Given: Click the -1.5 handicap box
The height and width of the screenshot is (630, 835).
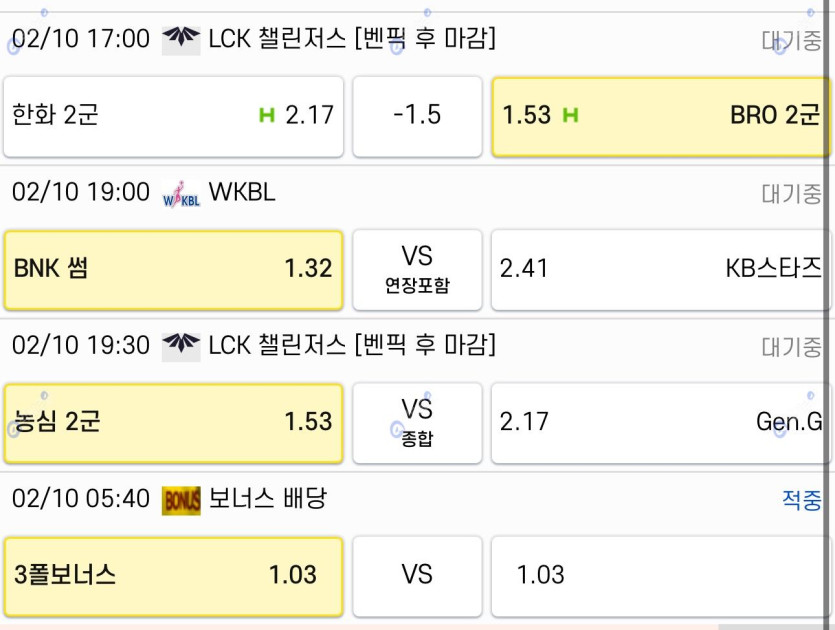Looking at the screenshot, I should [417, 116].
